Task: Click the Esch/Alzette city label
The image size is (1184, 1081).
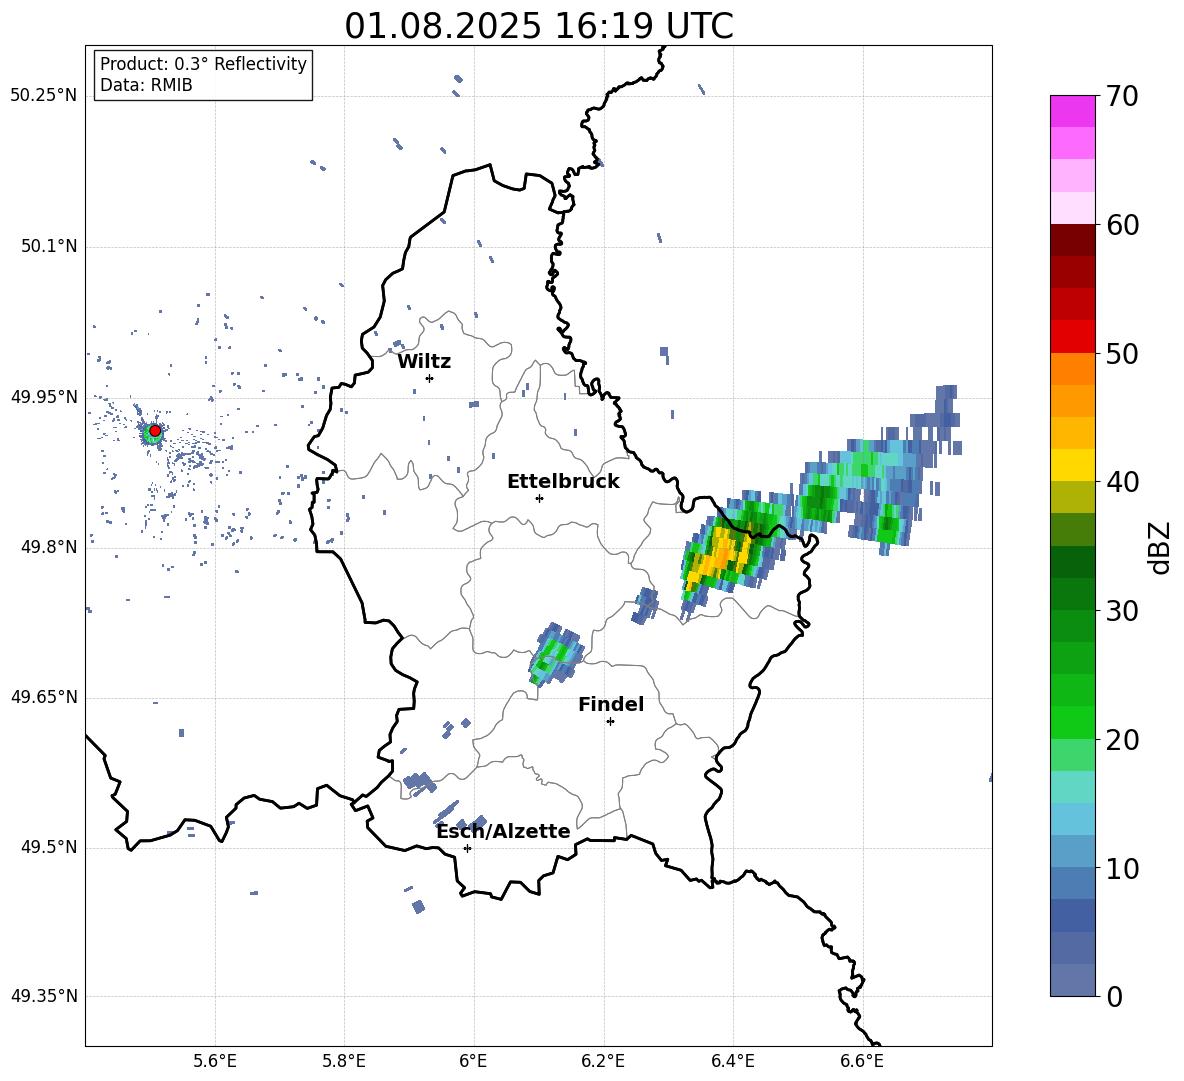Action: [503, 831]
